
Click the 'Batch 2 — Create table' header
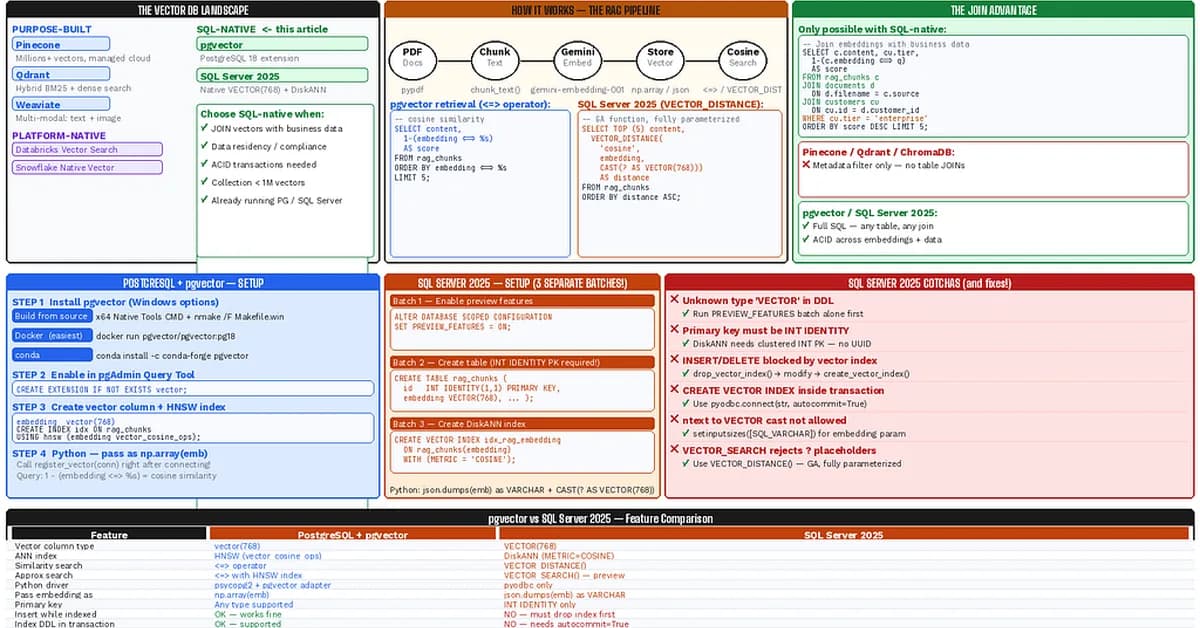(x=522, y=362)
